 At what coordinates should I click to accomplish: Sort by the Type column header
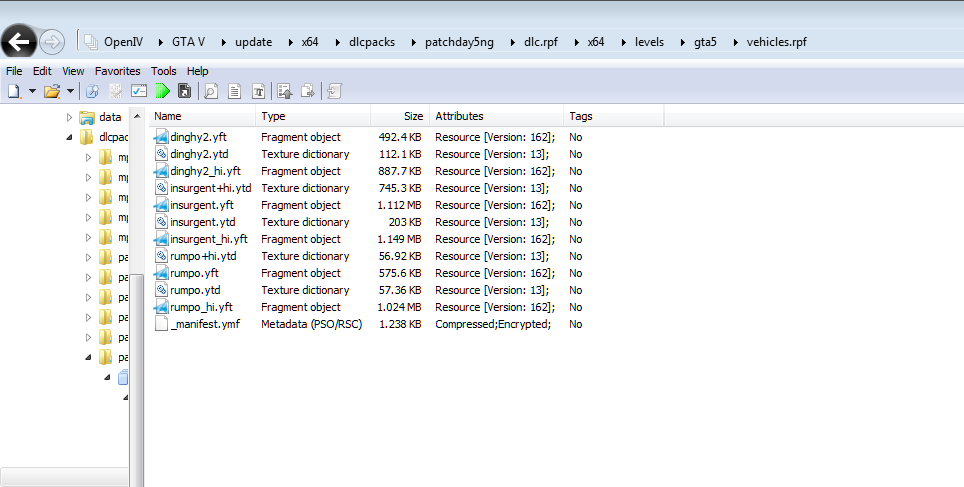(x=313, y=116)
